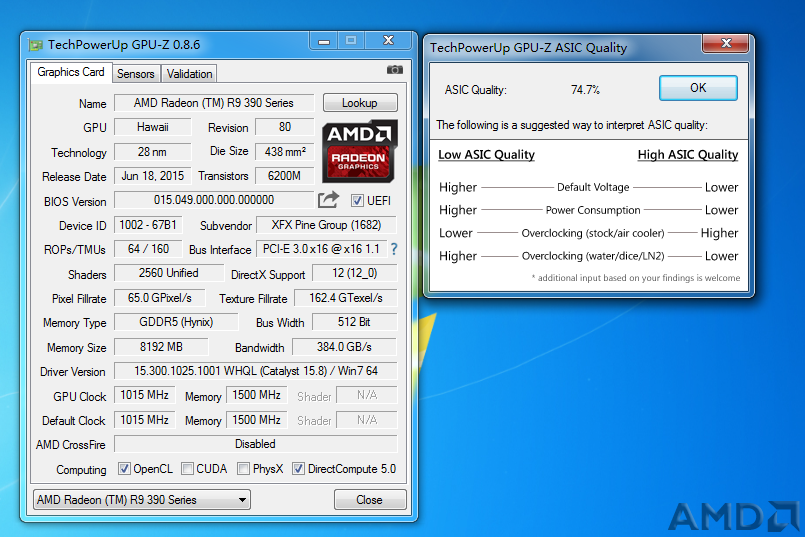Click the screenshot camera icon in GPU-Z
Image resolution: width=805 pixels, height=537 pixels.
point(394,70)
